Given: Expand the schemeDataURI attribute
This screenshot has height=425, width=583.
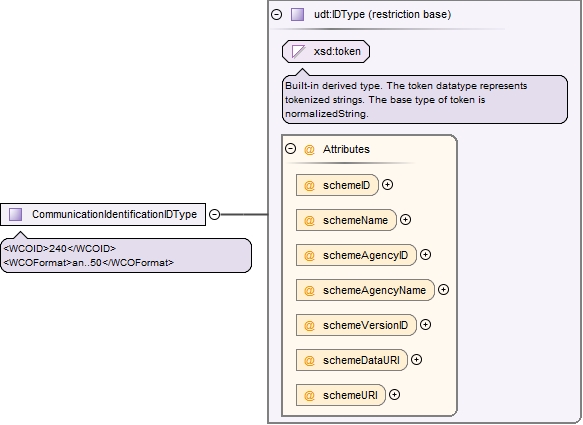Looking at the screenshot, I should [x=416, y=360].
